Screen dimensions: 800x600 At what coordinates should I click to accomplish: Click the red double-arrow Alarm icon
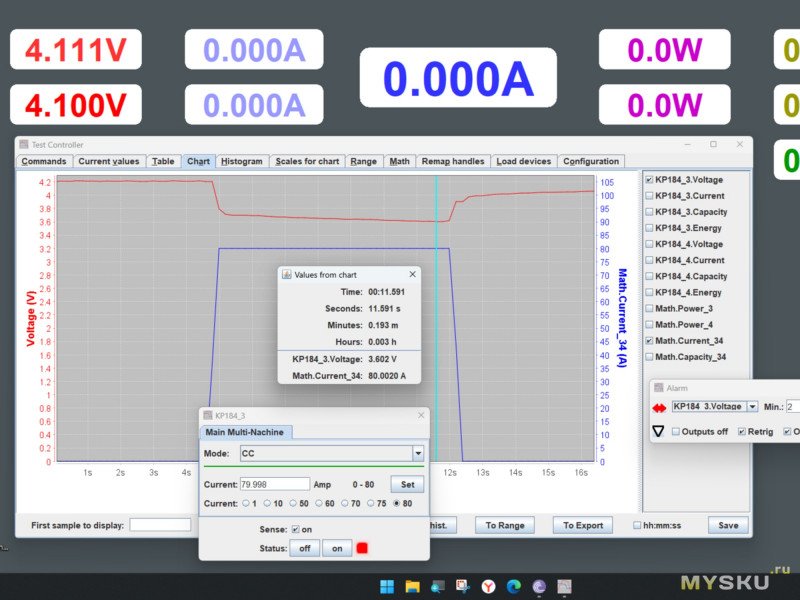tap(658, 407)
